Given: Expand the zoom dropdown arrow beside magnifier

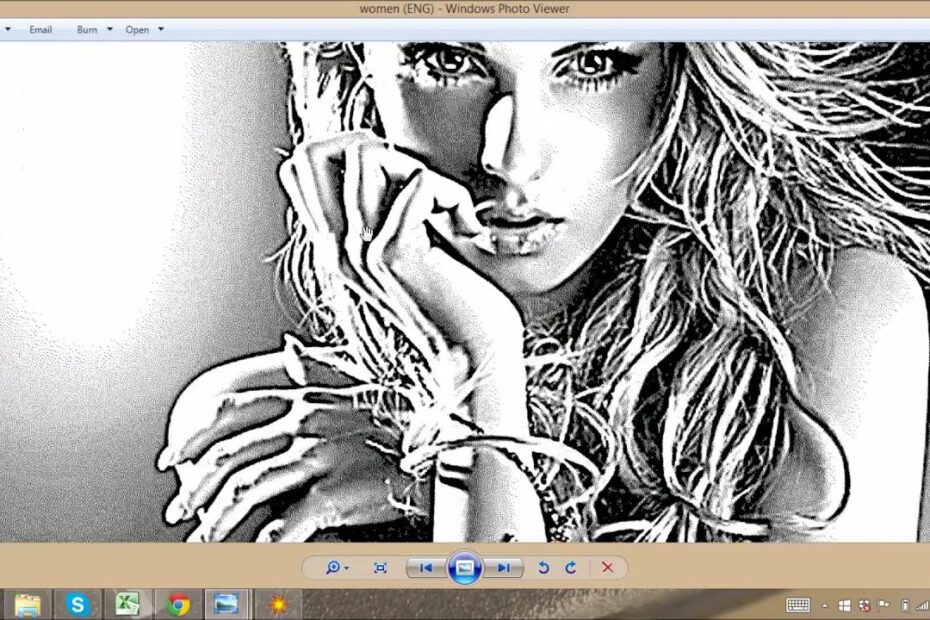Looking at the screenshot, I should pyautogui.click(x=346, y=568).
